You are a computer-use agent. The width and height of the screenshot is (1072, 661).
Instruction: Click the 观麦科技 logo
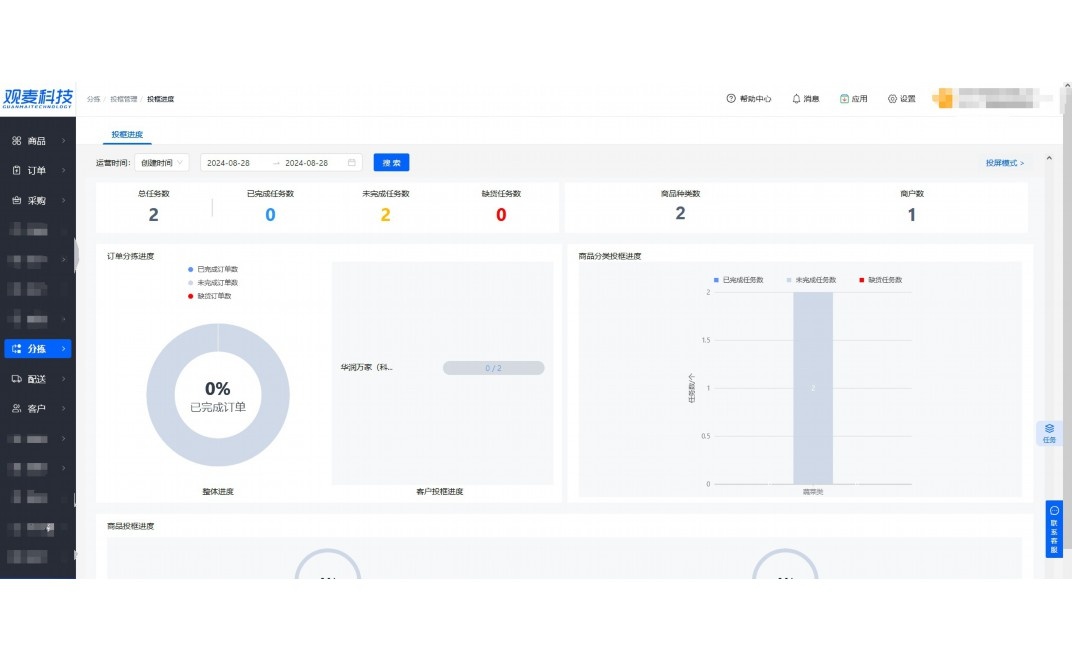click(x=38, y=98)
